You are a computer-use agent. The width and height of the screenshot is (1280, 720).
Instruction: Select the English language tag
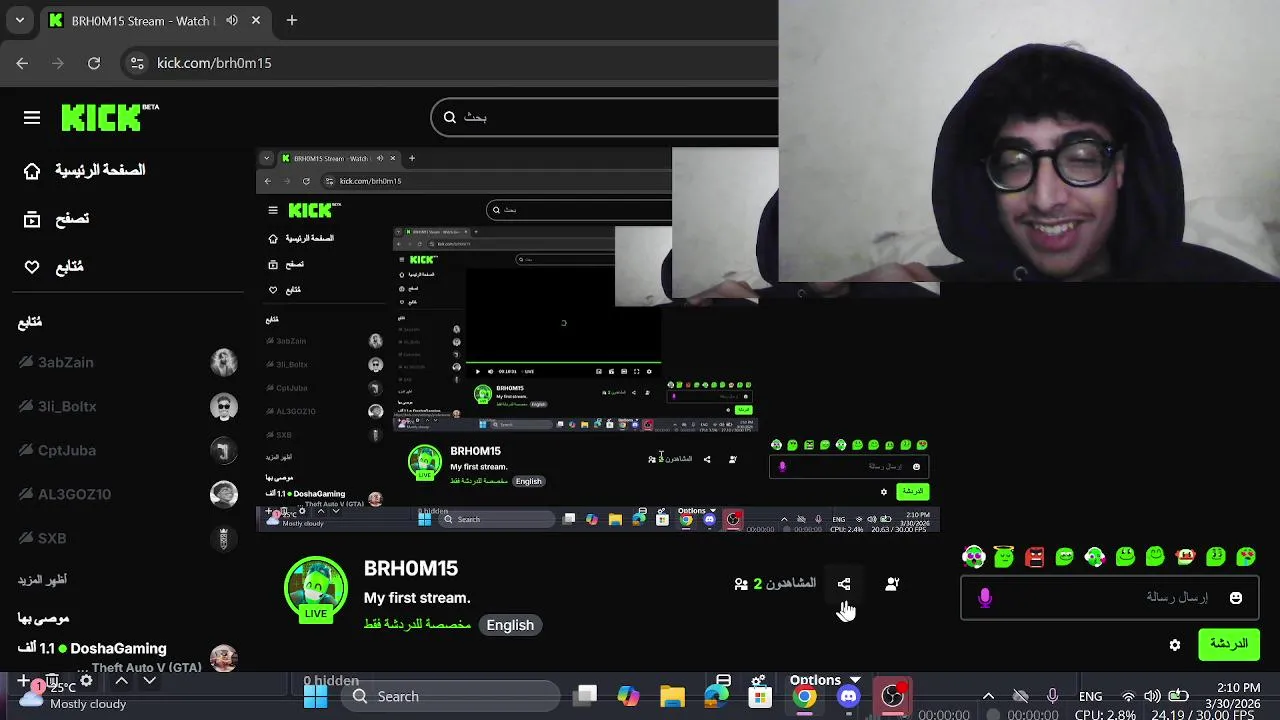click(x=510, y=625)
